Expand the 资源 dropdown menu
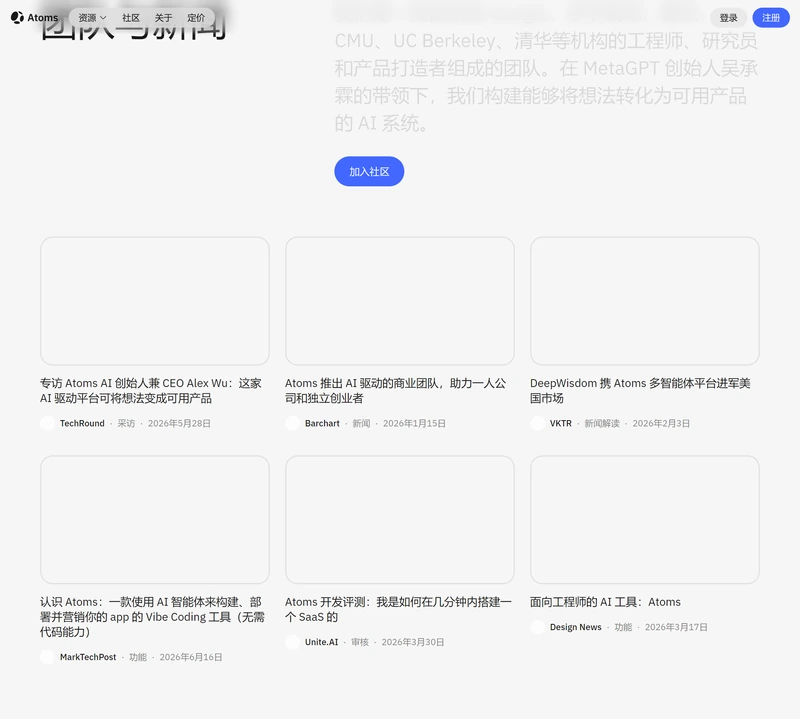Viewport: 800px width, 719px height. (x=92, y=18)
